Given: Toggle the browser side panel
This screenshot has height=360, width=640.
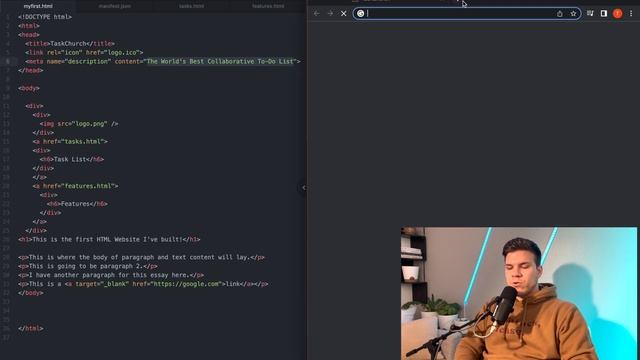Looking at the screenshot, I should (604, 13).
